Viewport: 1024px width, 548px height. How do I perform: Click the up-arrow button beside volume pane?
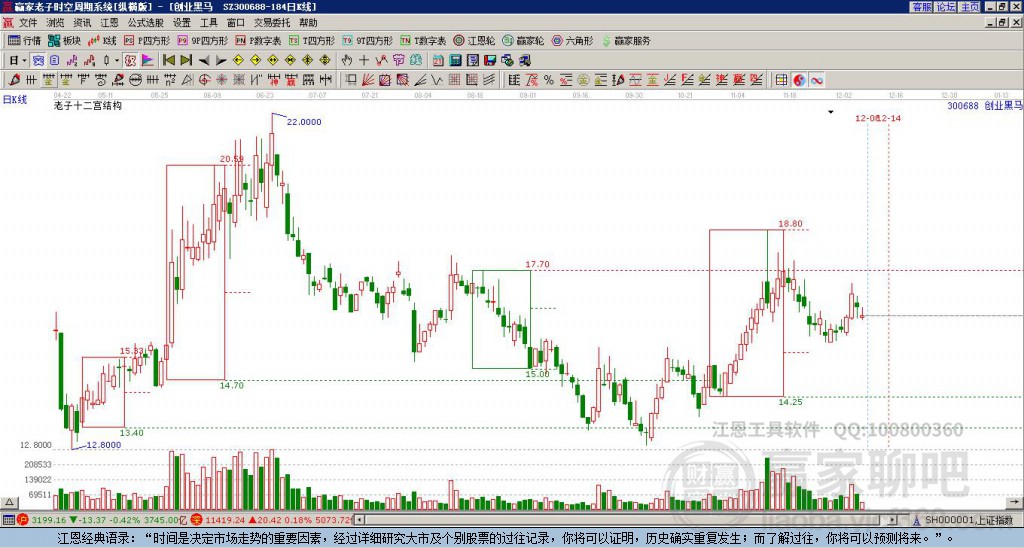[x=9, y=502]
